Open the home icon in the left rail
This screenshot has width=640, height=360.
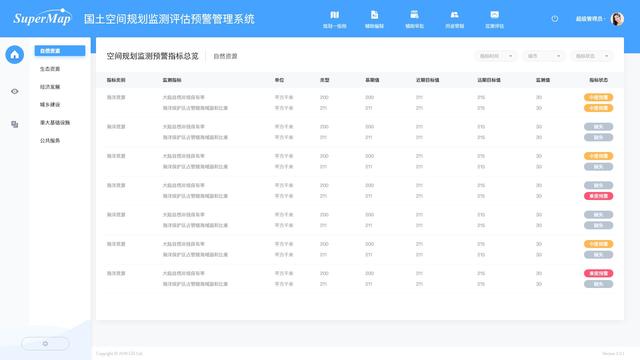point(15,55)
